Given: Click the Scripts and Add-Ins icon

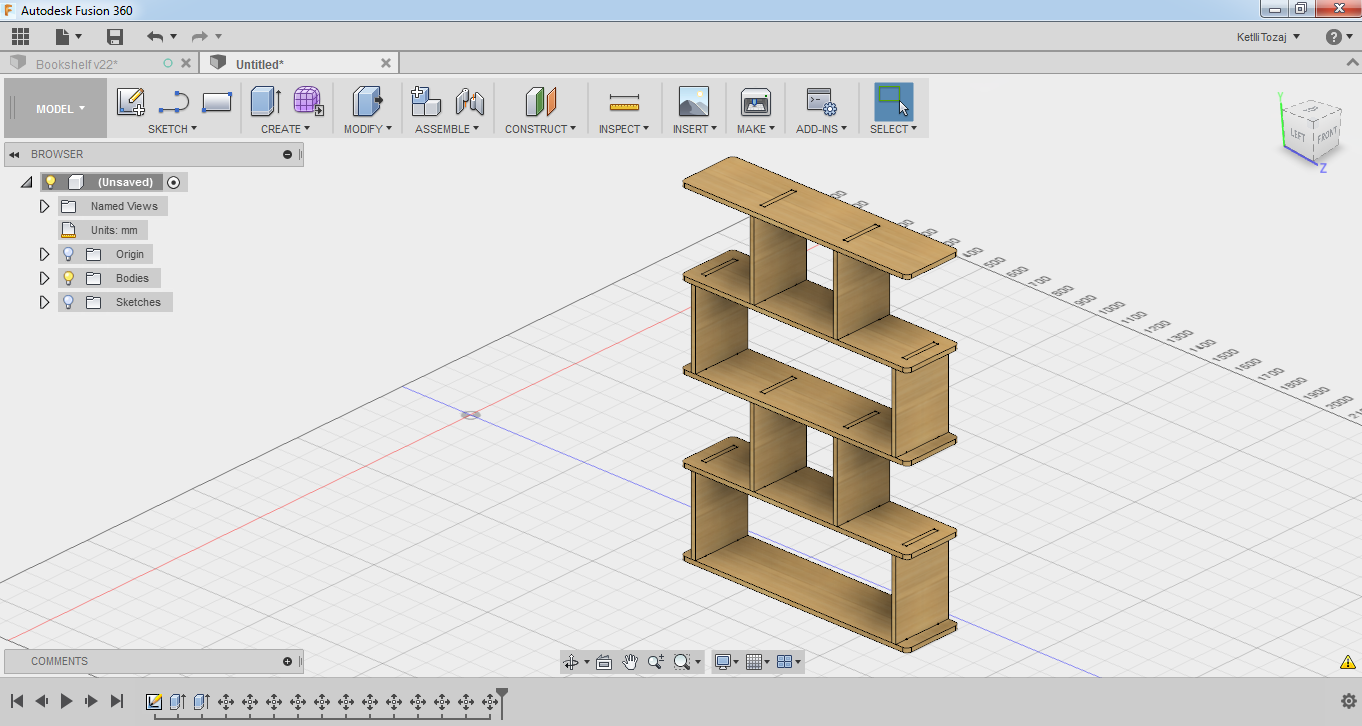Looking at the screenshot, I should click(821, 101).
